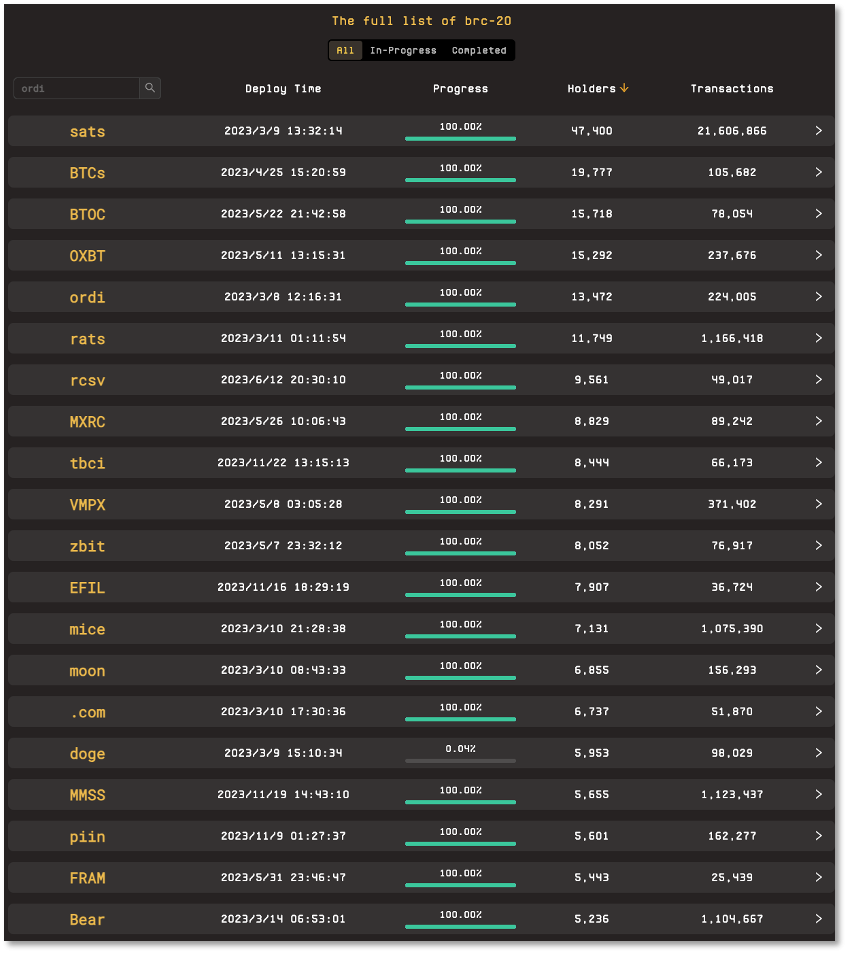Select the All filter option
Screen dimensions: 848x954
(x=346, y=50)
